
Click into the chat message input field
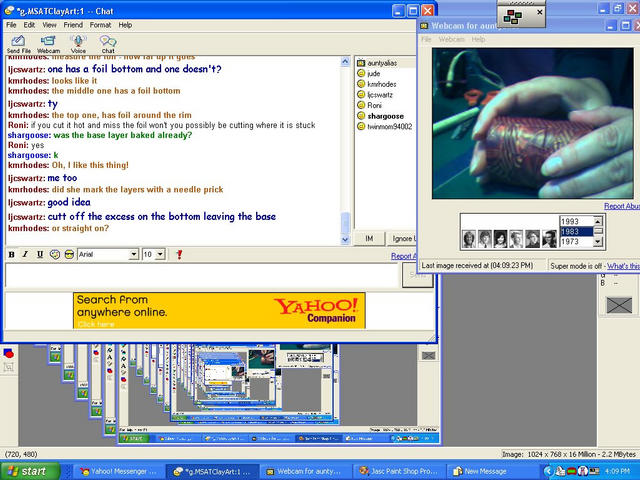coord(202,275)
